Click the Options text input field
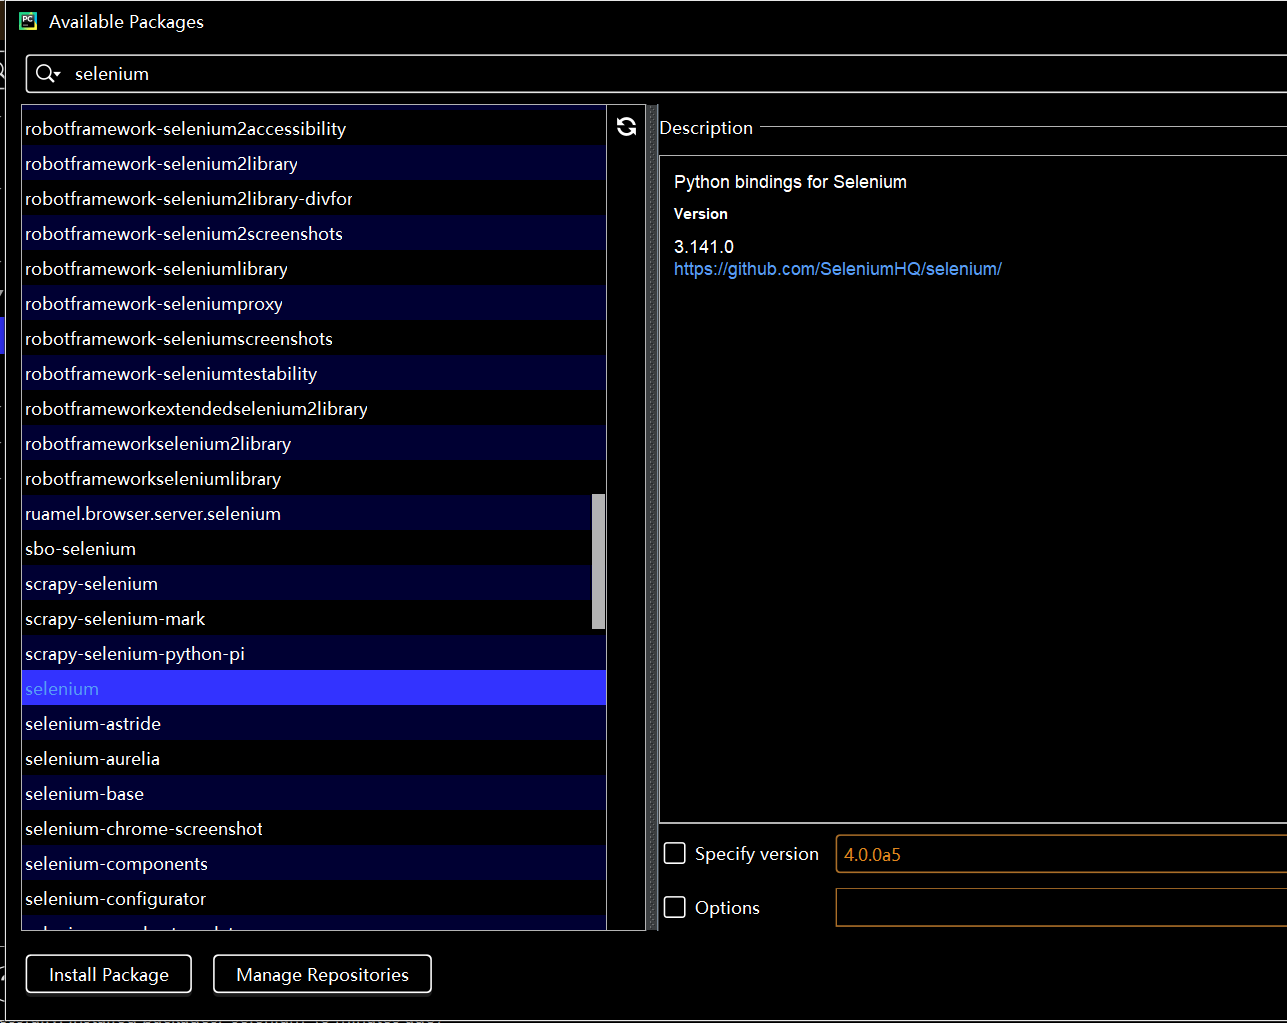Viewport: 1287px width, 1023px height. [x=1061, y=907]
